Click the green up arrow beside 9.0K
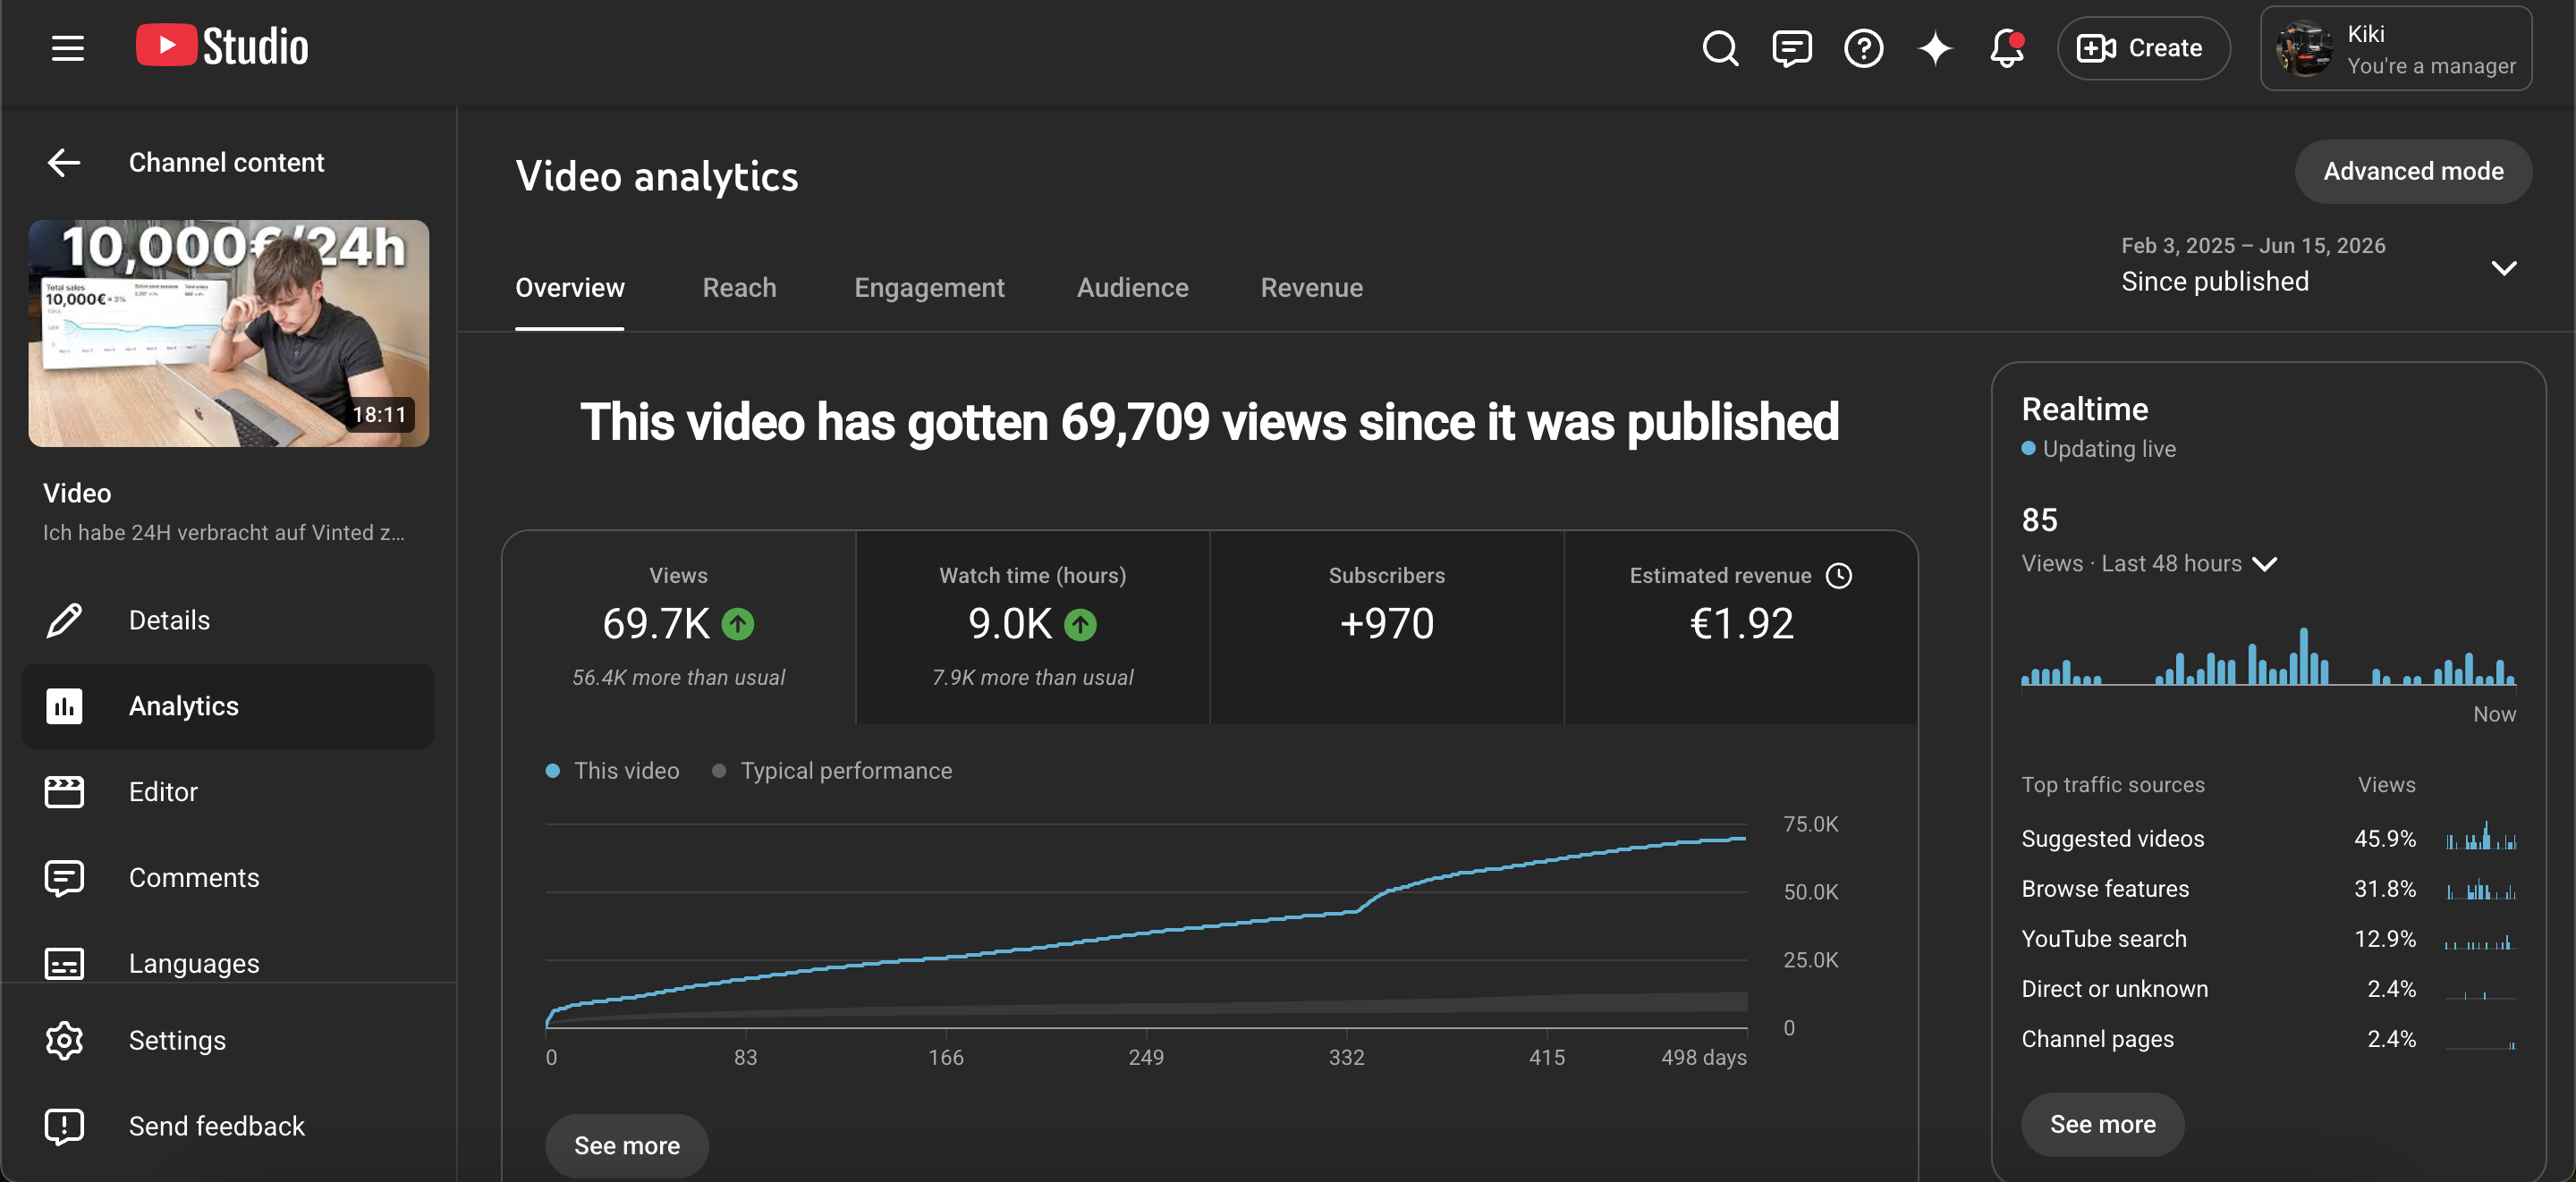This screenshot has width=2576, height=1182. [1080, 624]
